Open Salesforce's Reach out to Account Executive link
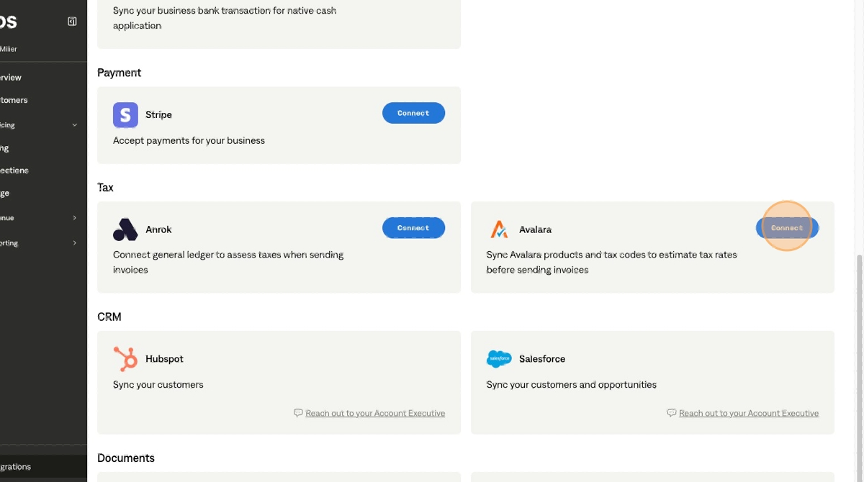Viewport: 864px width, 482px height. 748,413
